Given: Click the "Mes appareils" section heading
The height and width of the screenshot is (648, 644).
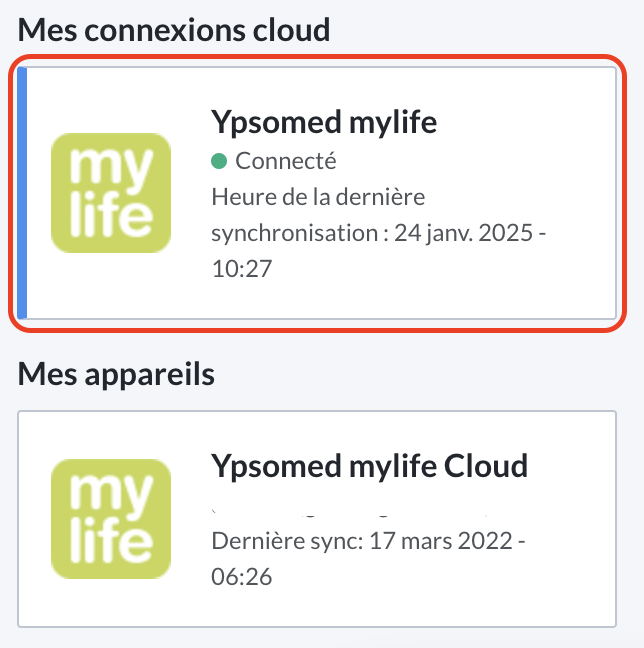Looking at the screenshot, I should pyautogui.click(x=117, y=375).
